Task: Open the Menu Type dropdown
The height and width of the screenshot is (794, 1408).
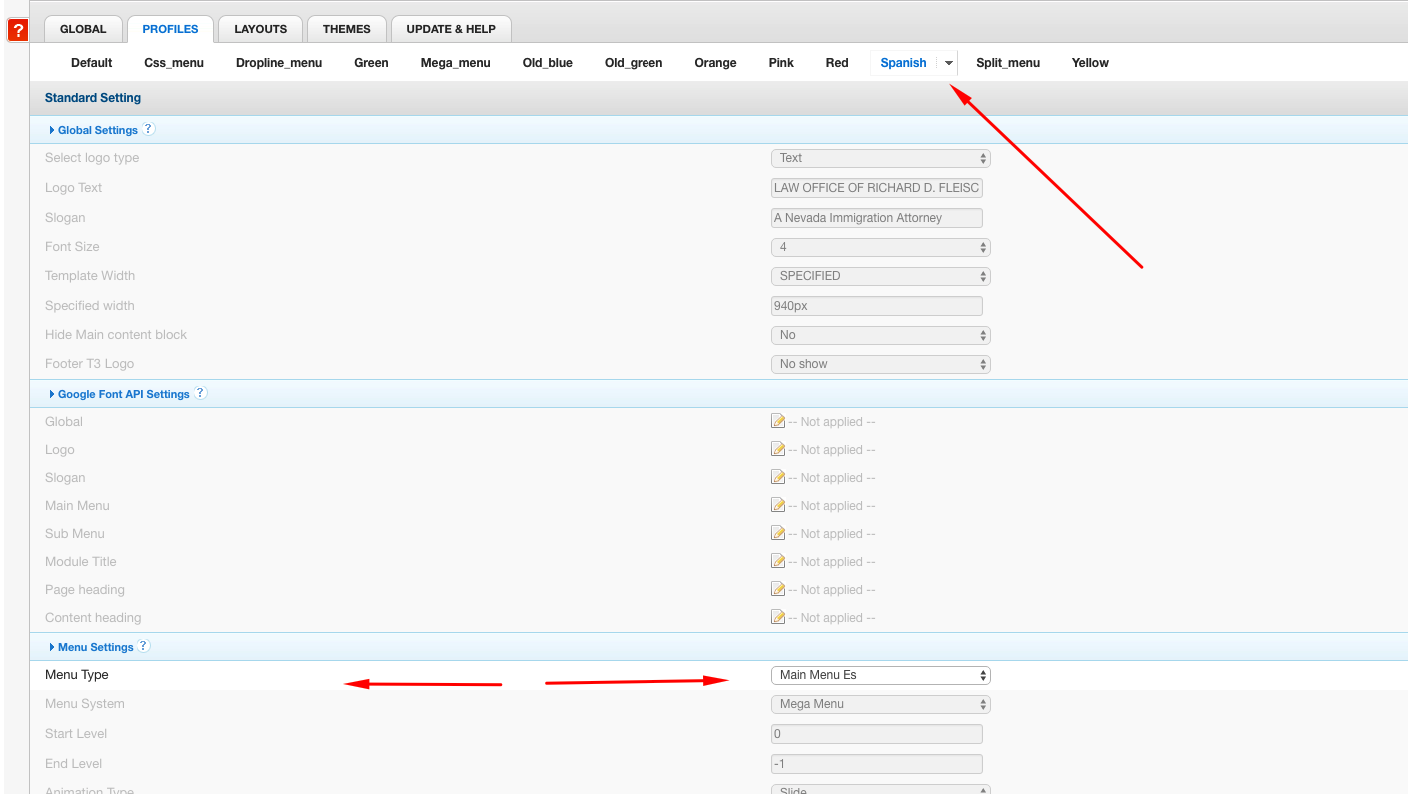Action: pos(880,675)
